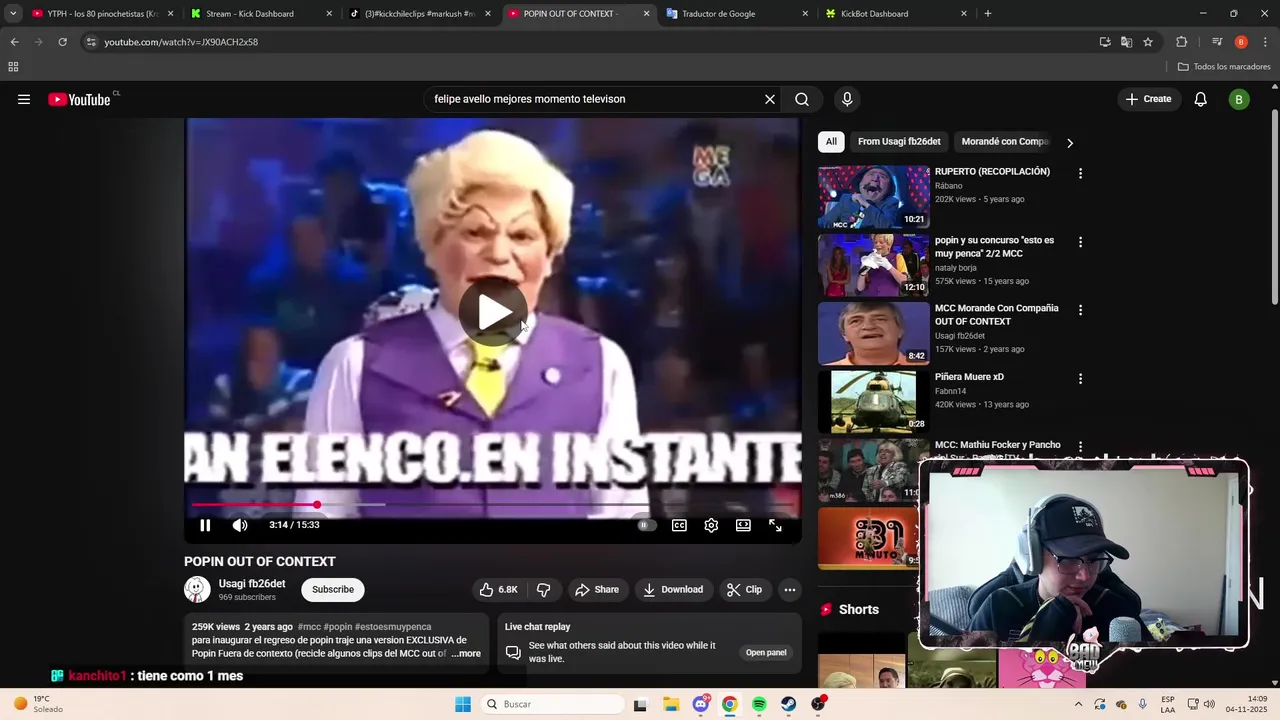This screenshot has width=1280, height=720.
Task: Switch to theater mode view
Action: tap(743, 525)
